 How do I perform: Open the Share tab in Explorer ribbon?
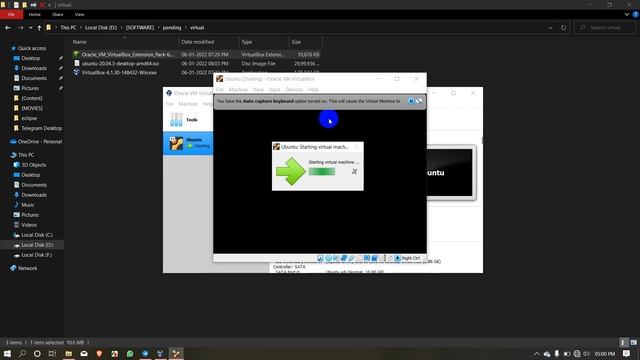58,14
